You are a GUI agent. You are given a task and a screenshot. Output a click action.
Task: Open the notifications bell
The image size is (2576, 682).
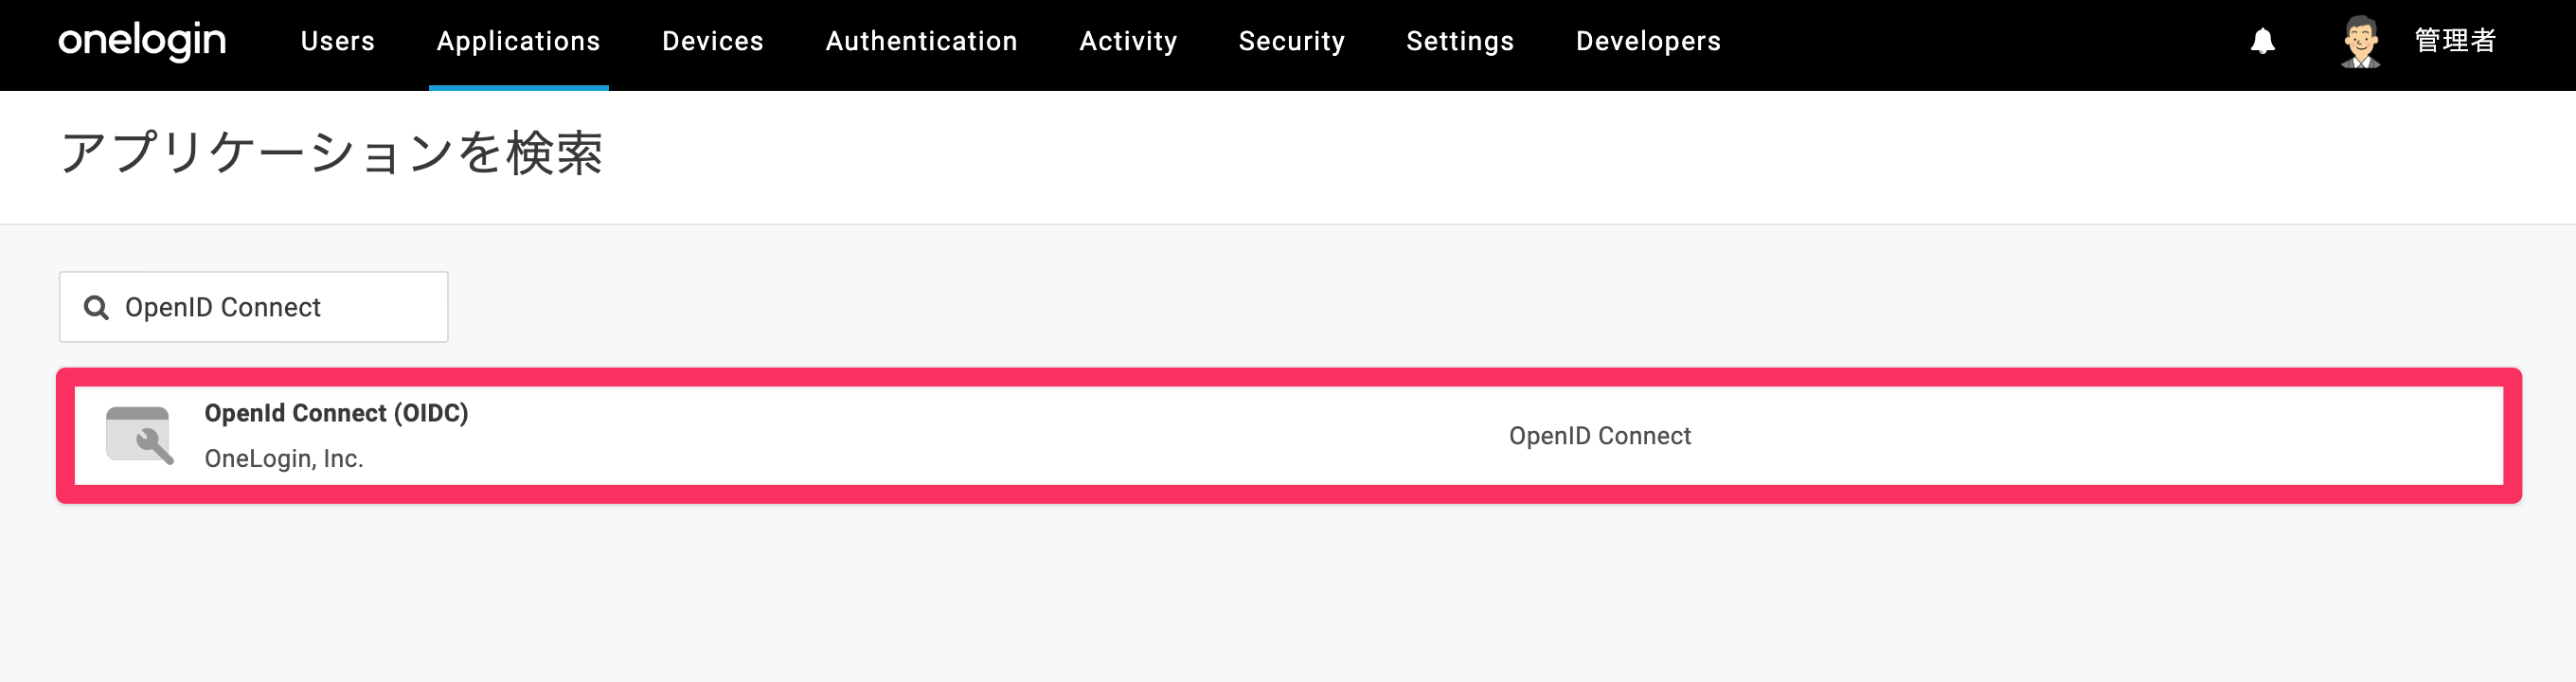2263,41
